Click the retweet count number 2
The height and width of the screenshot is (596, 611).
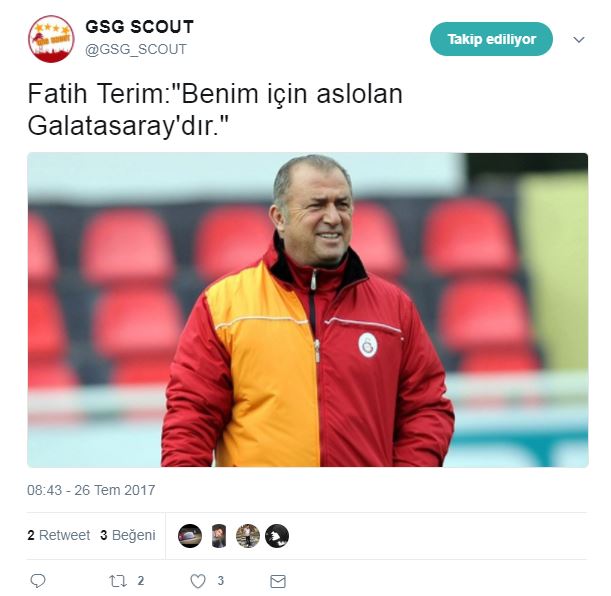click(141, 581)
